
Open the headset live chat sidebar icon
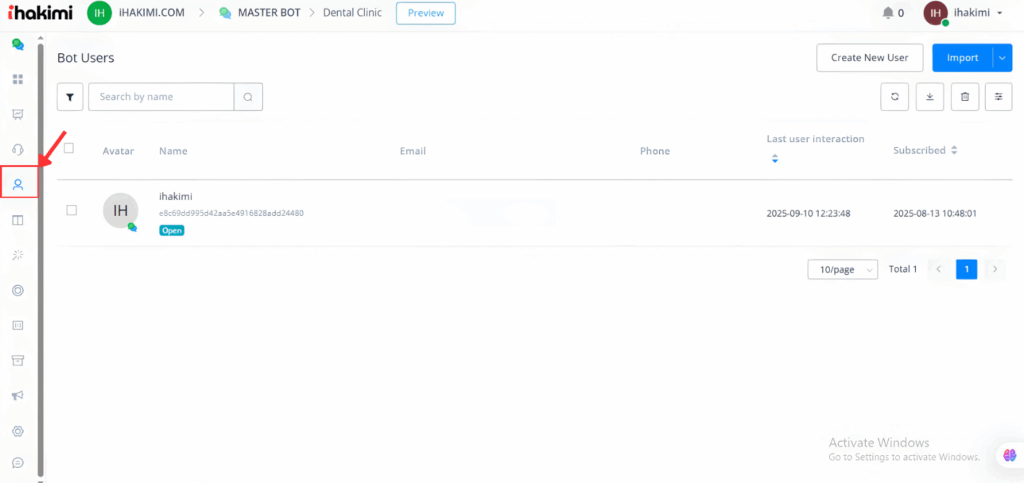point(17,150)
